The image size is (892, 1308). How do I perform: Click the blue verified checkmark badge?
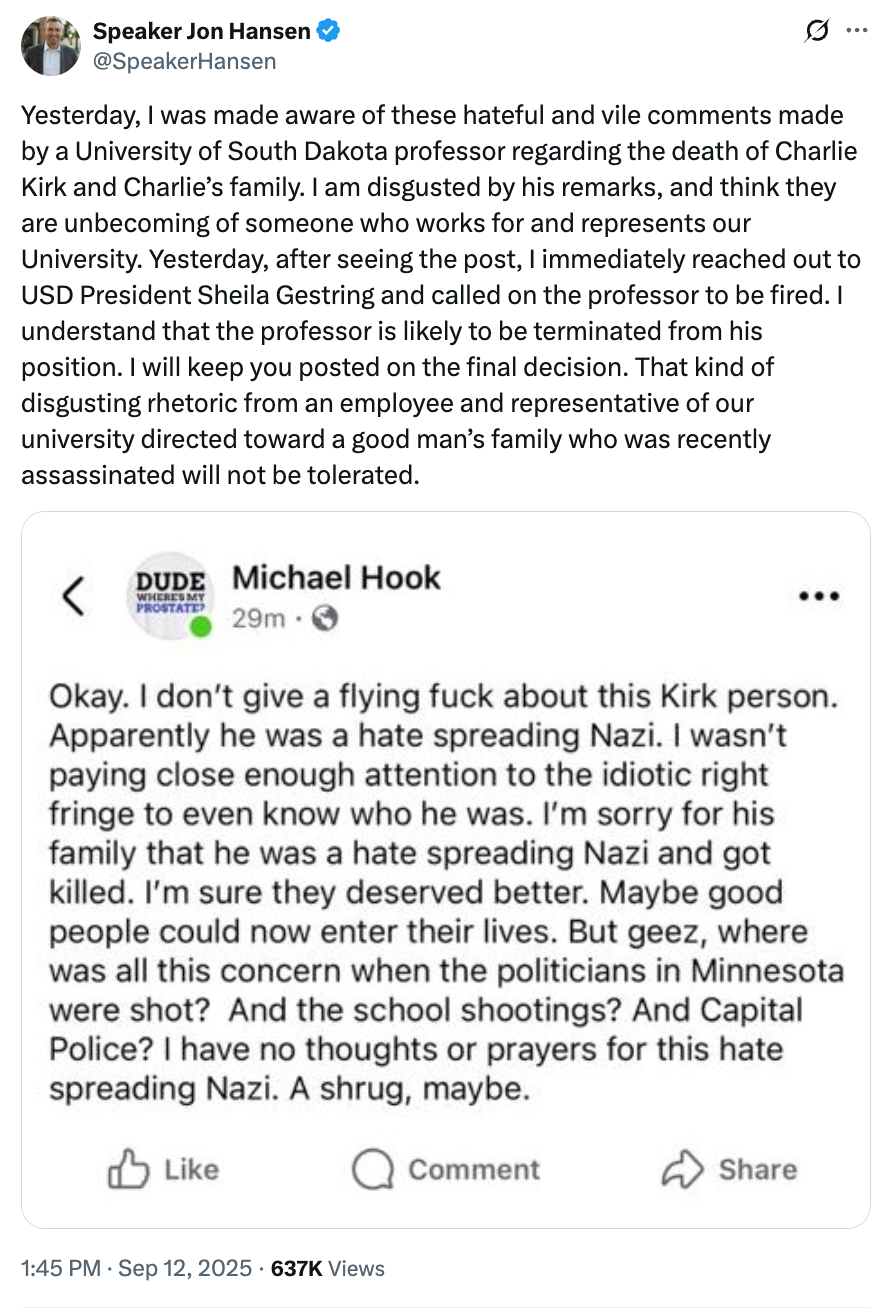click(328, 32)
